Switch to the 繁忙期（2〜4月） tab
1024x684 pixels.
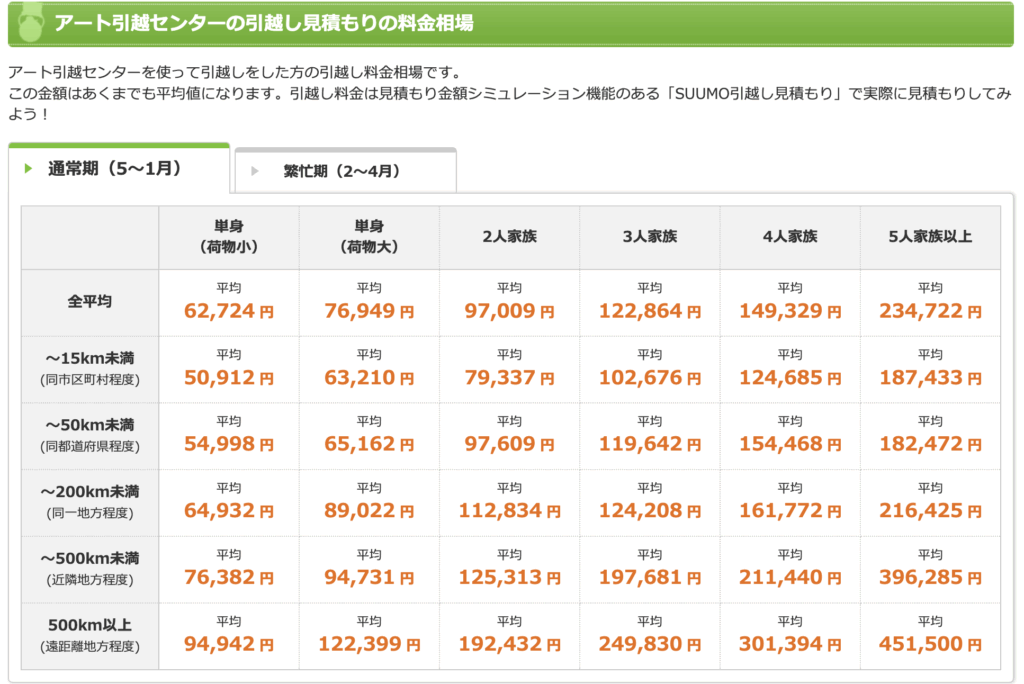point(345,171)
